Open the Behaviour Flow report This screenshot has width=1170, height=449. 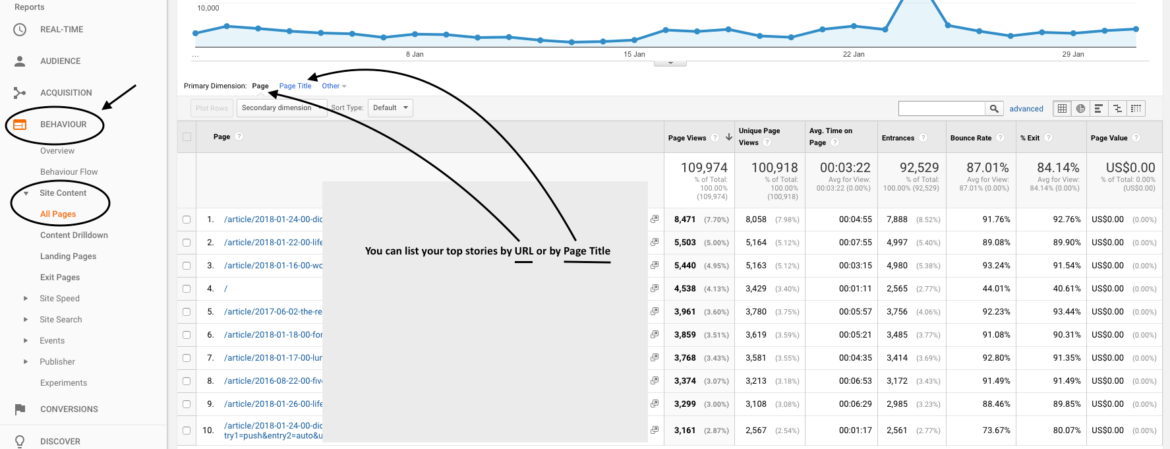[x=69, y=172]
